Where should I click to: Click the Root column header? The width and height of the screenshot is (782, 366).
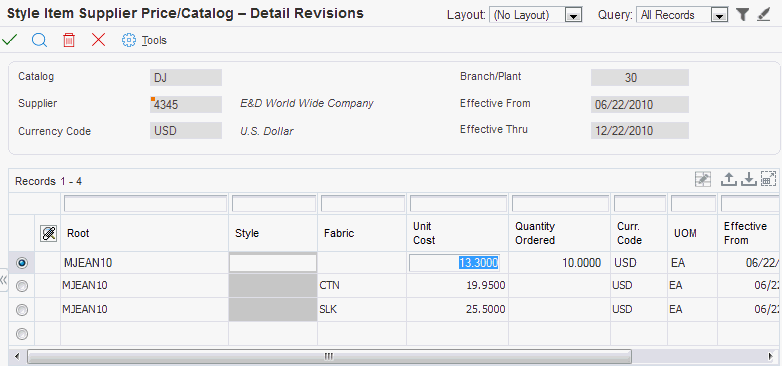145,233
